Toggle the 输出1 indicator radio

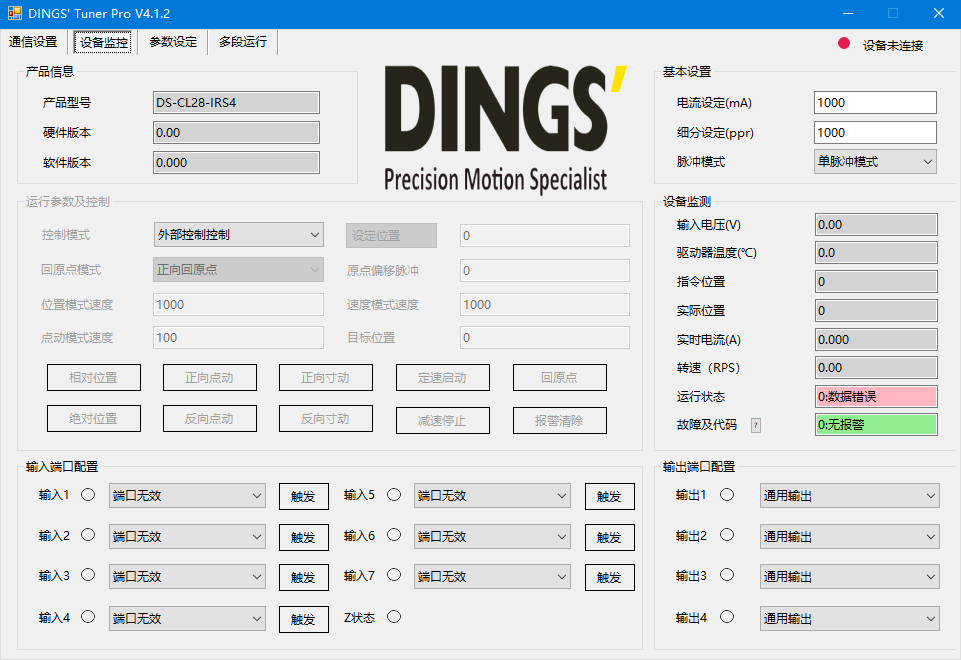[x=727, y=495]
